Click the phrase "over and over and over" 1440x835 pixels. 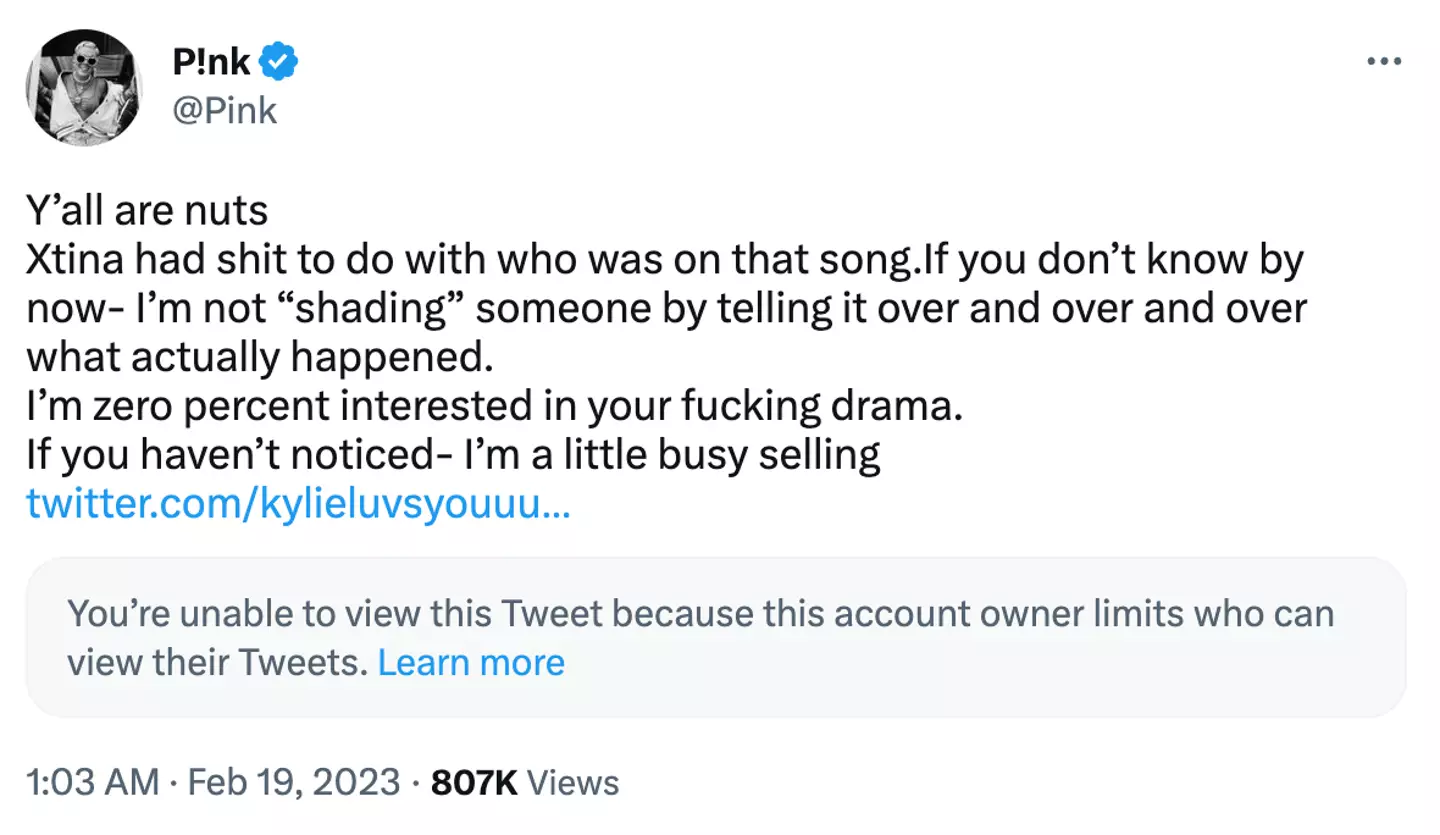tap(1130, 309)
